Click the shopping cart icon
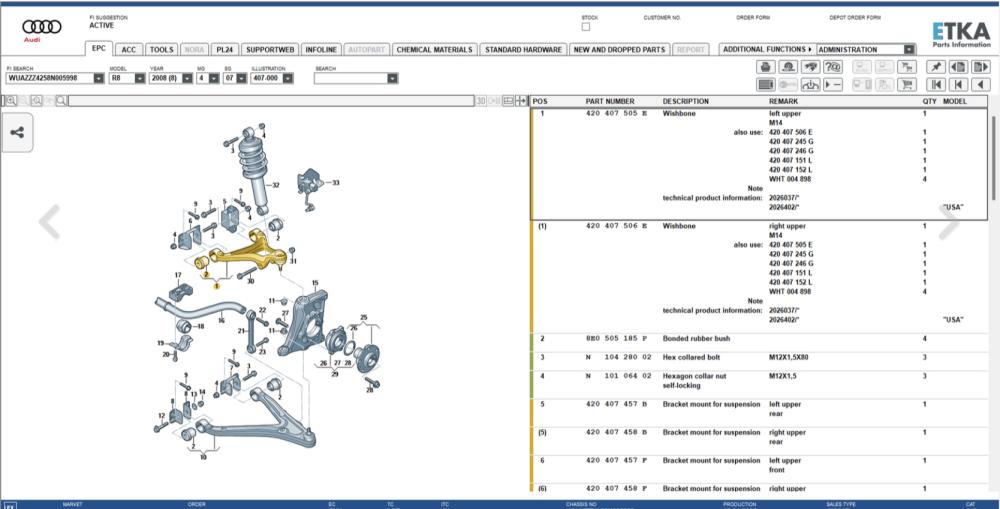The width and height of the screenshot is (1000, 509). click(x=906, y=85)
